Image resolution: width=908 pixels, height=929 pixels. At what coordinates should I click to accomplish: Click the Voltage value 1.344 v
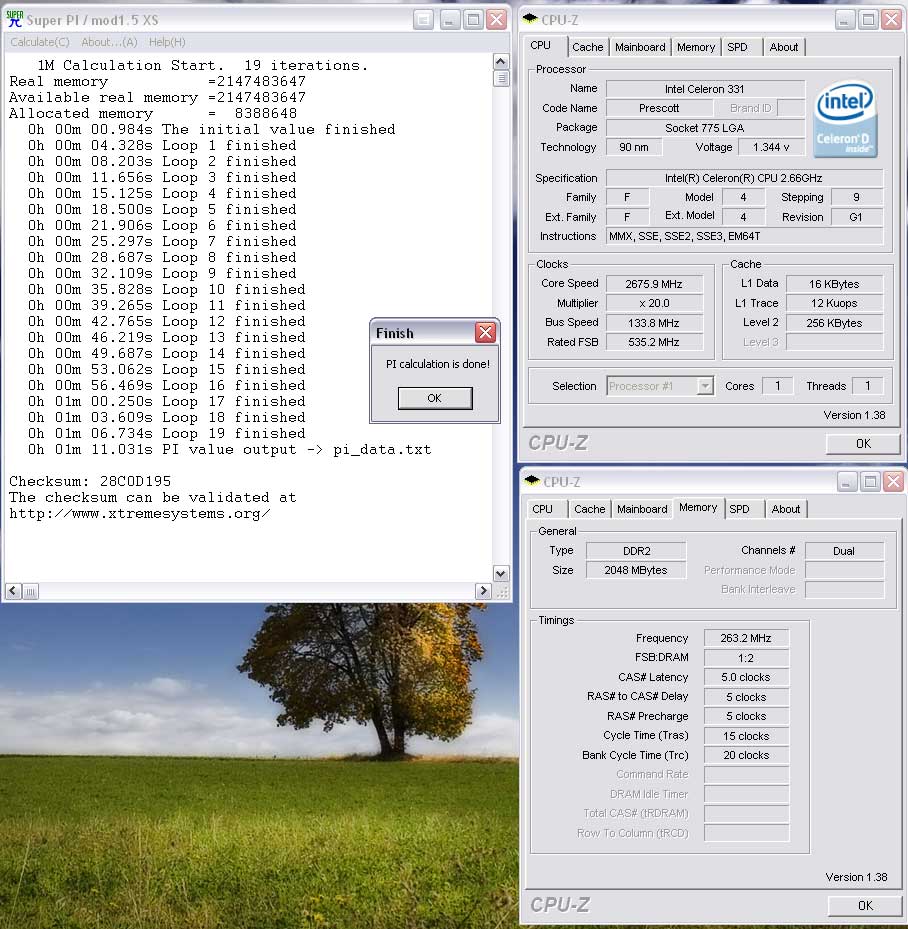click(x=771, y=148)
